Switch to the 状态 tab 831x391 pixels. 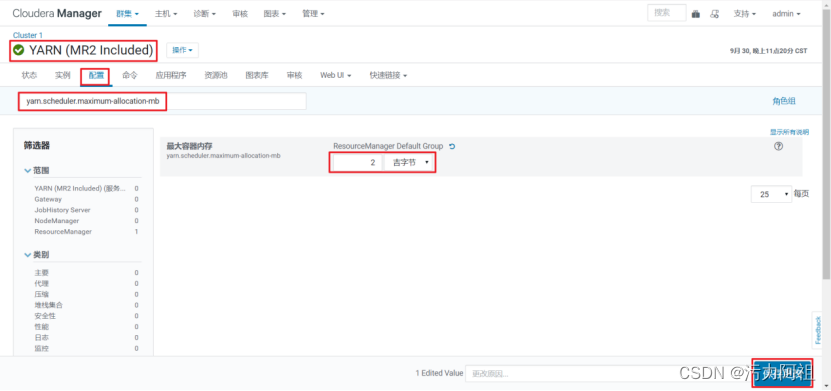click(29, 75)
